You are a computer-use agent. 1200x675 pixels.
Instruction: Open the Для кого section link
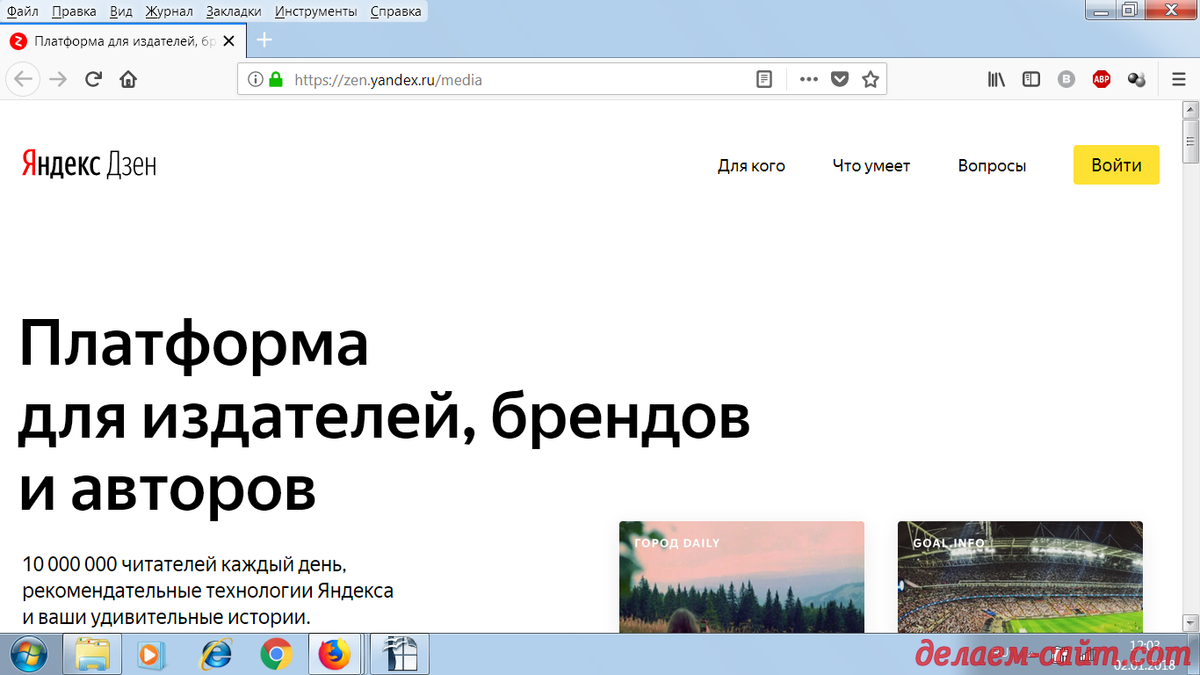(751, 166)
